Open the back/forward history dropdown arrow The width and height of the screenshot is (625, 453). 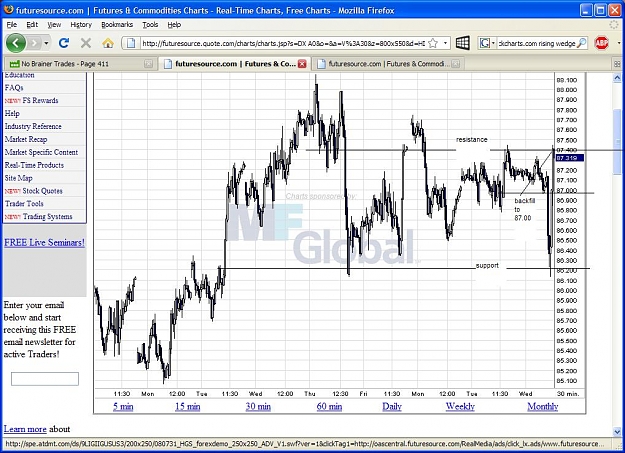coord(46,43)
